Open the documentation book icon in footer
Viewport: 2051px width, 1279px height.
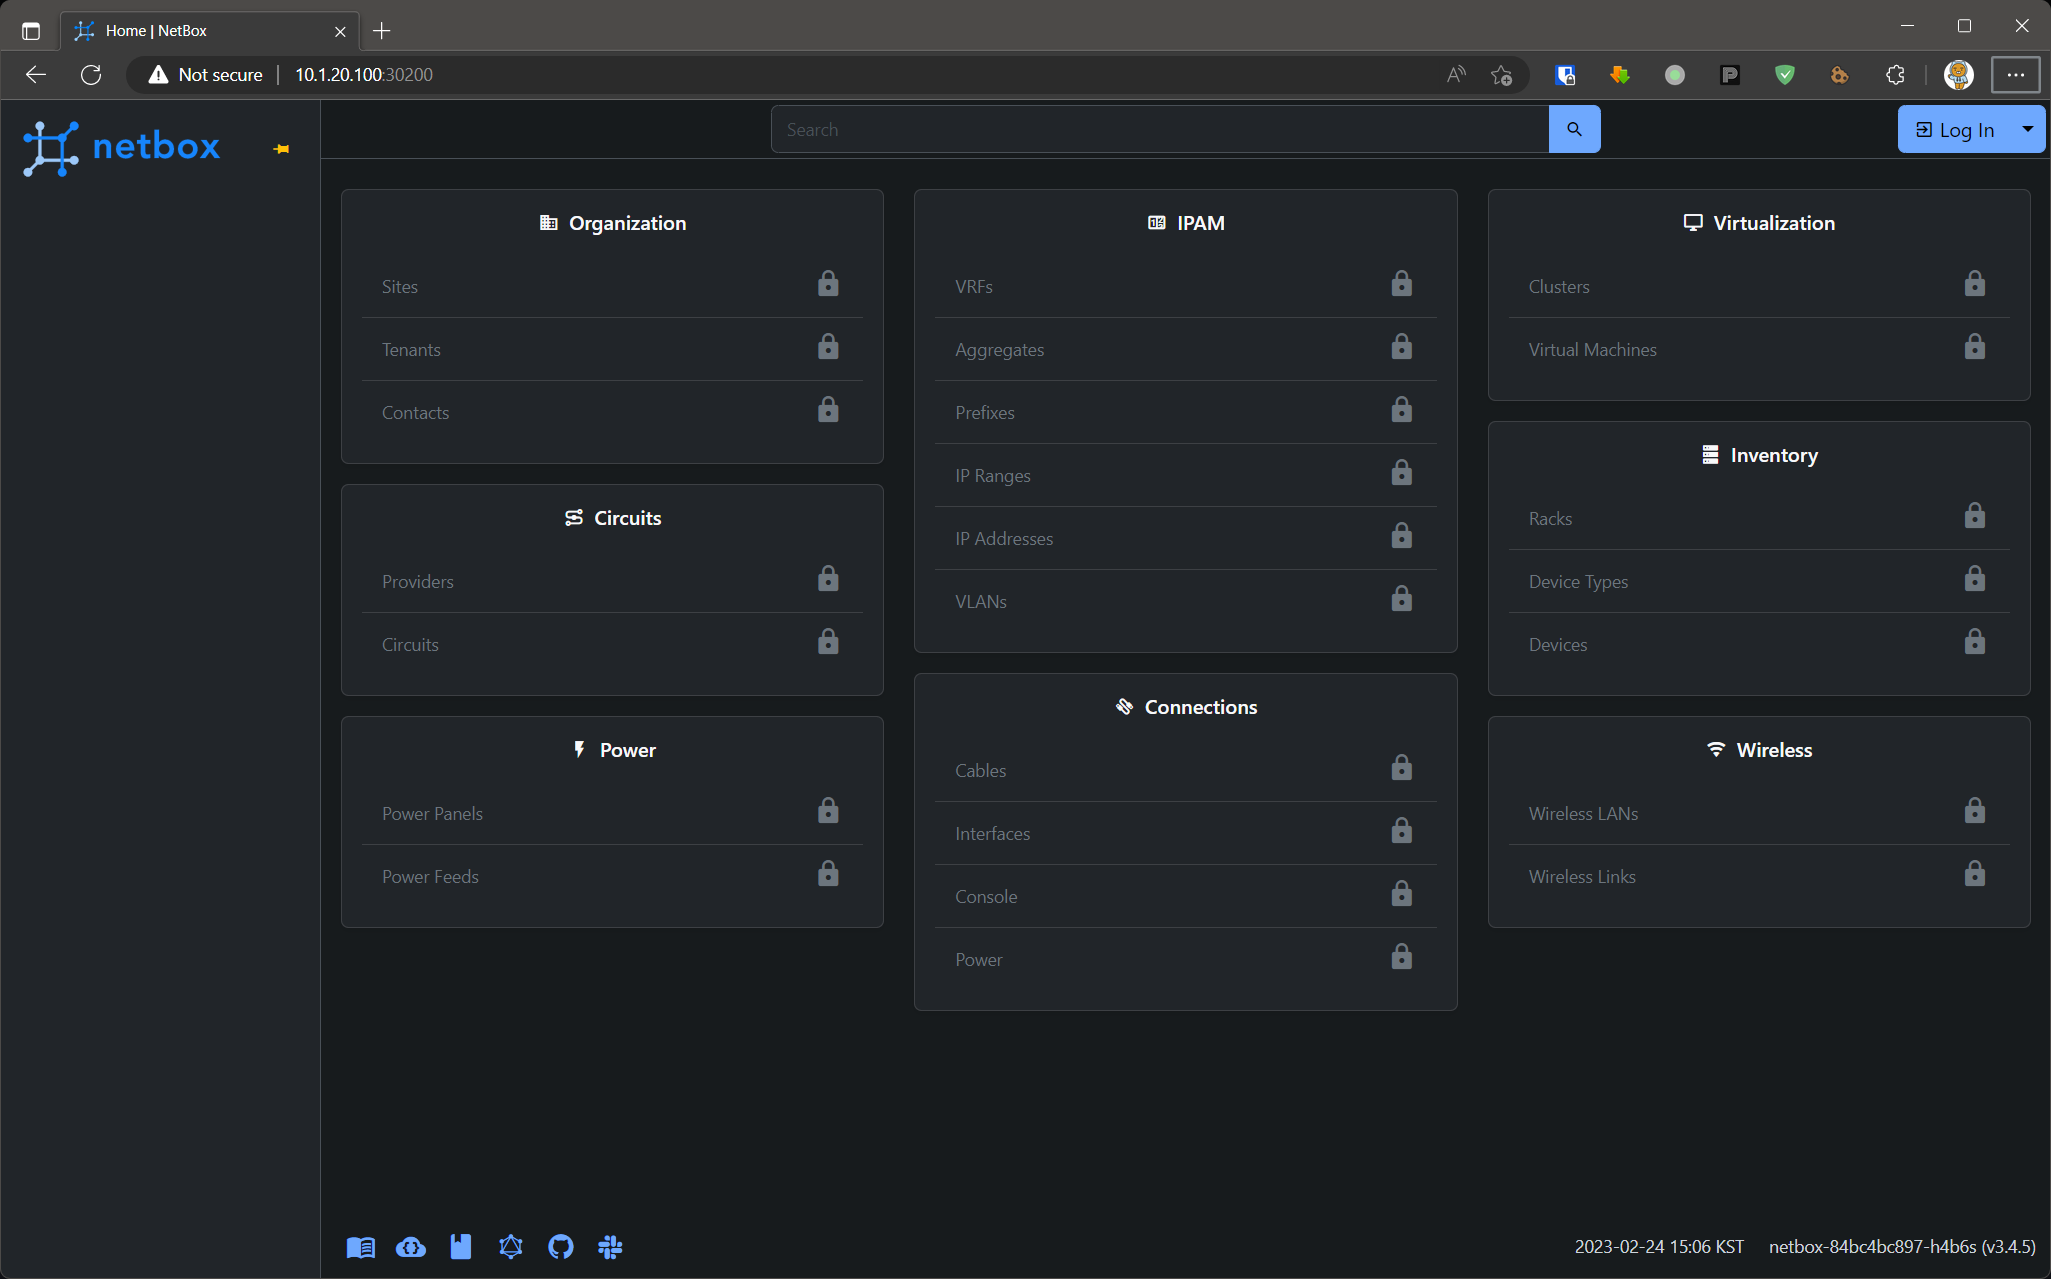click(361, 1247)
